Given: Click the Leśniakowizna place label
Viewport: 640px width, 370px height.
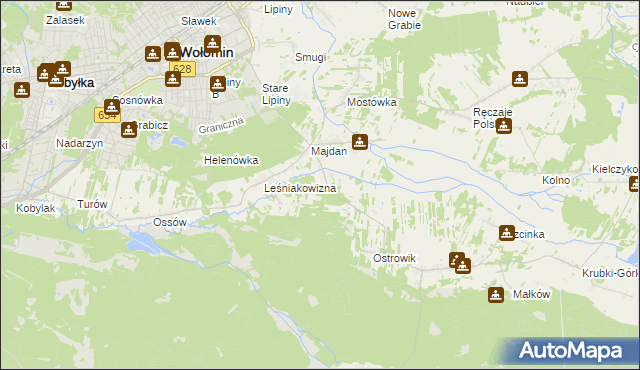Looking at the screenshot, I should click(x=300, y=188).
